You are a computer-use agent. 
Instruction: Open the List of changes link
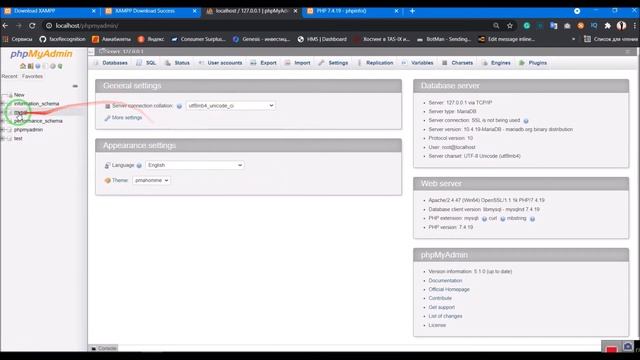(x=445, y=316)
